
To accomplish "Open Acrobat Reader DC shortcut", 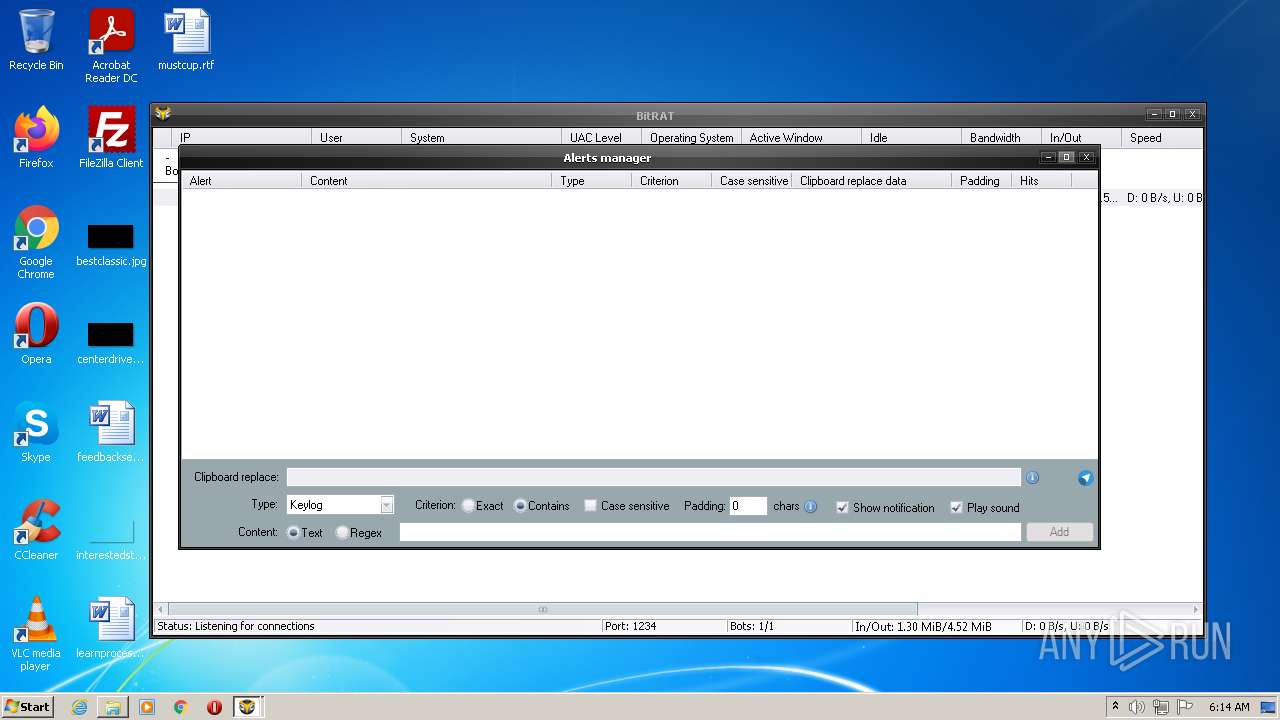I will (111, 46).
